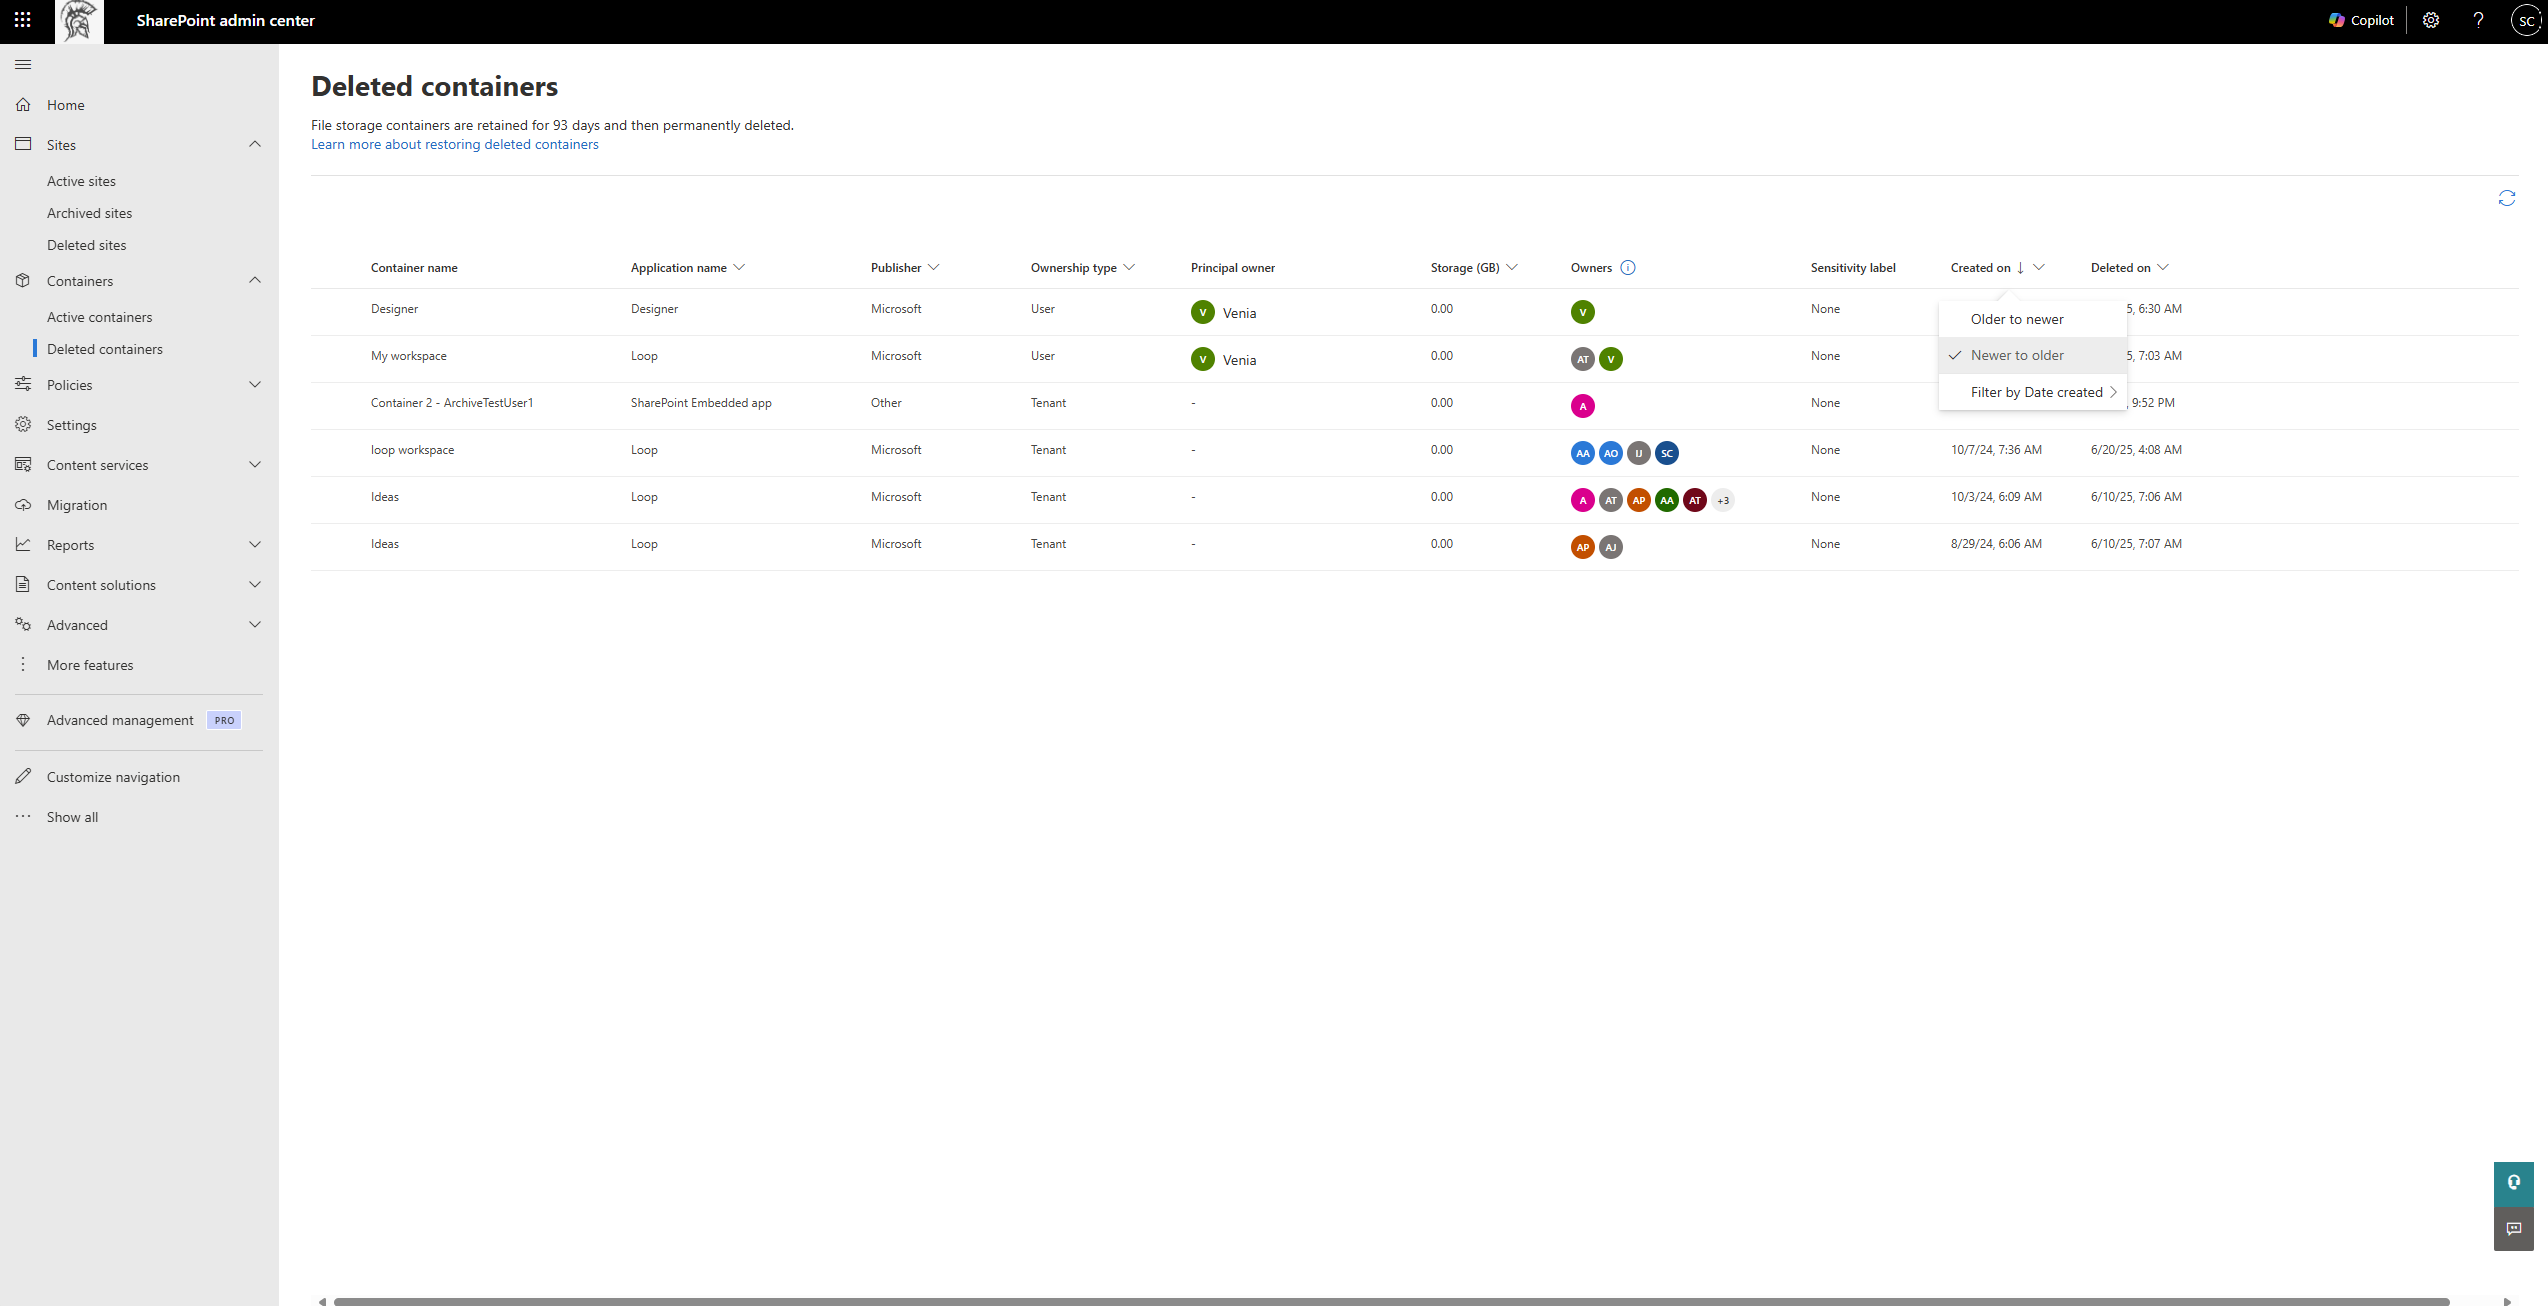Refresh the deleted containers list
2548x1306 pixels.
click(2506, 198)
